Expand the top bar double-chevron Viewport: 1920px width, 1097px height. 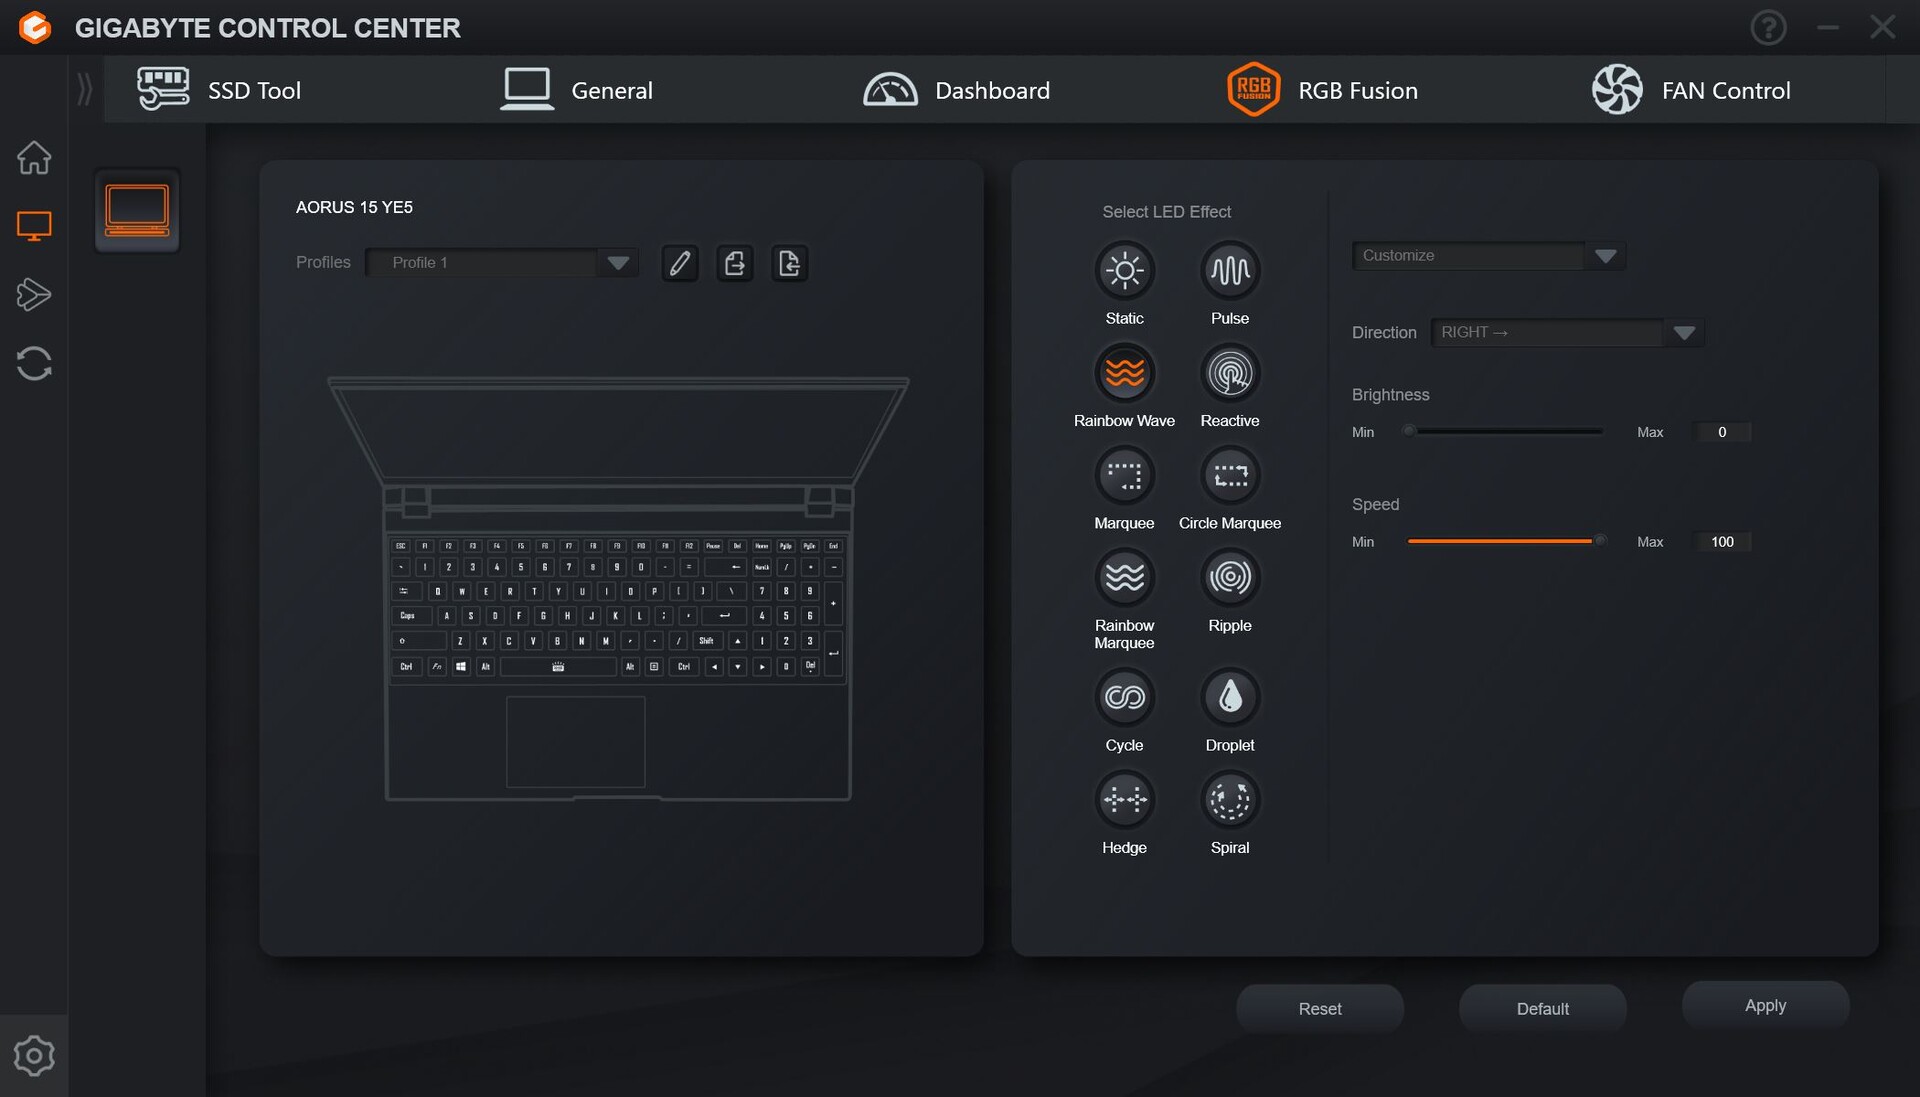click(x=85, y=90)
